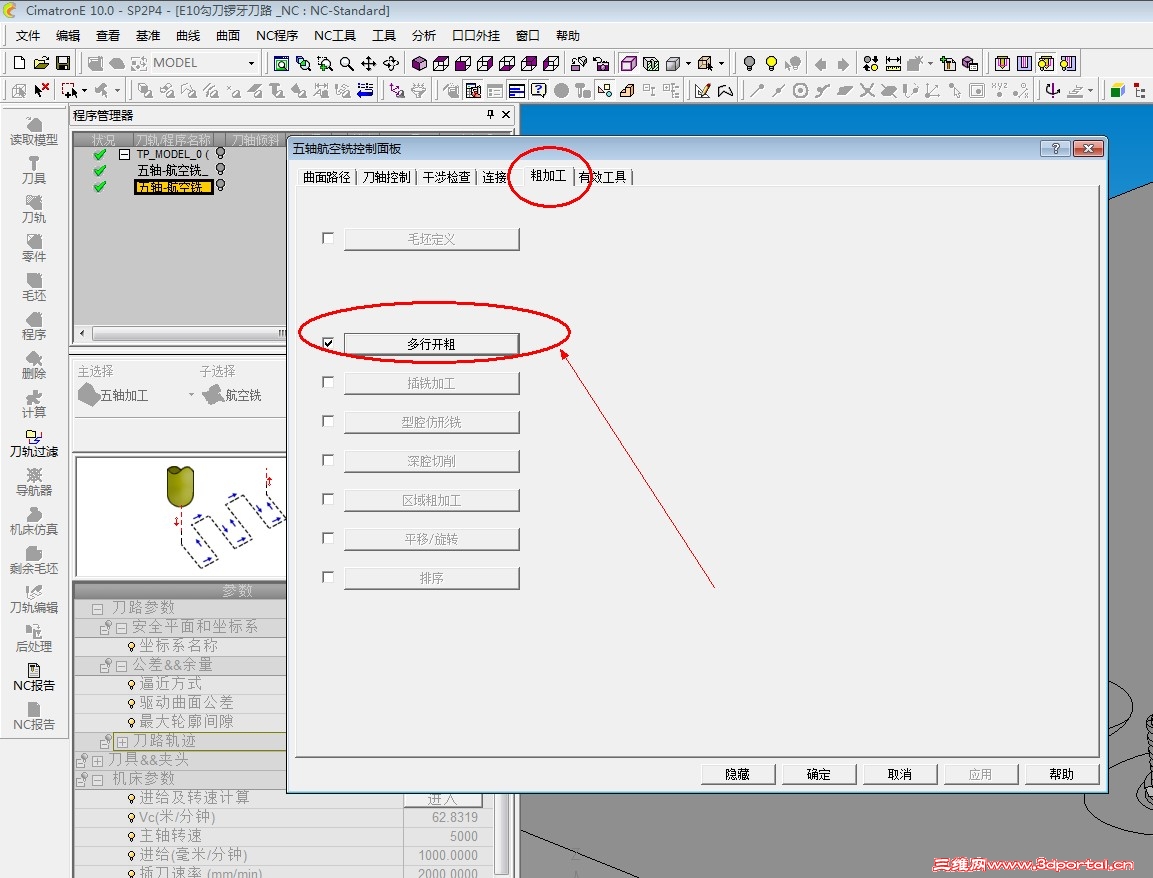Click the 确定 button
The width and height of the screenshot is (1153, 878).
pyautogui.click(x=818, y=774)
